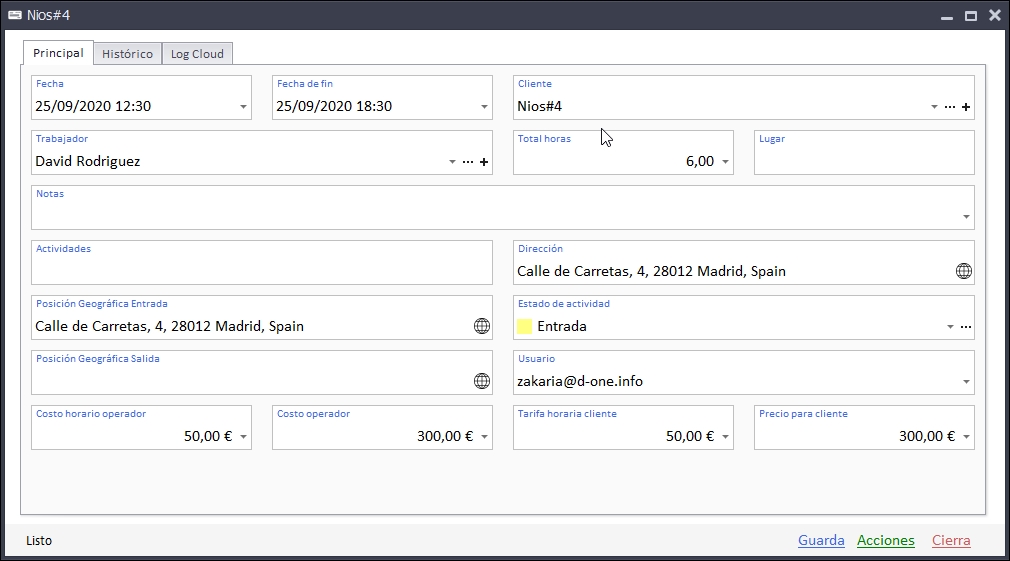This screenshot has width=1010, height=561.
Task: Open Cliente lookup ellipsis button
Action: point(950,107)
